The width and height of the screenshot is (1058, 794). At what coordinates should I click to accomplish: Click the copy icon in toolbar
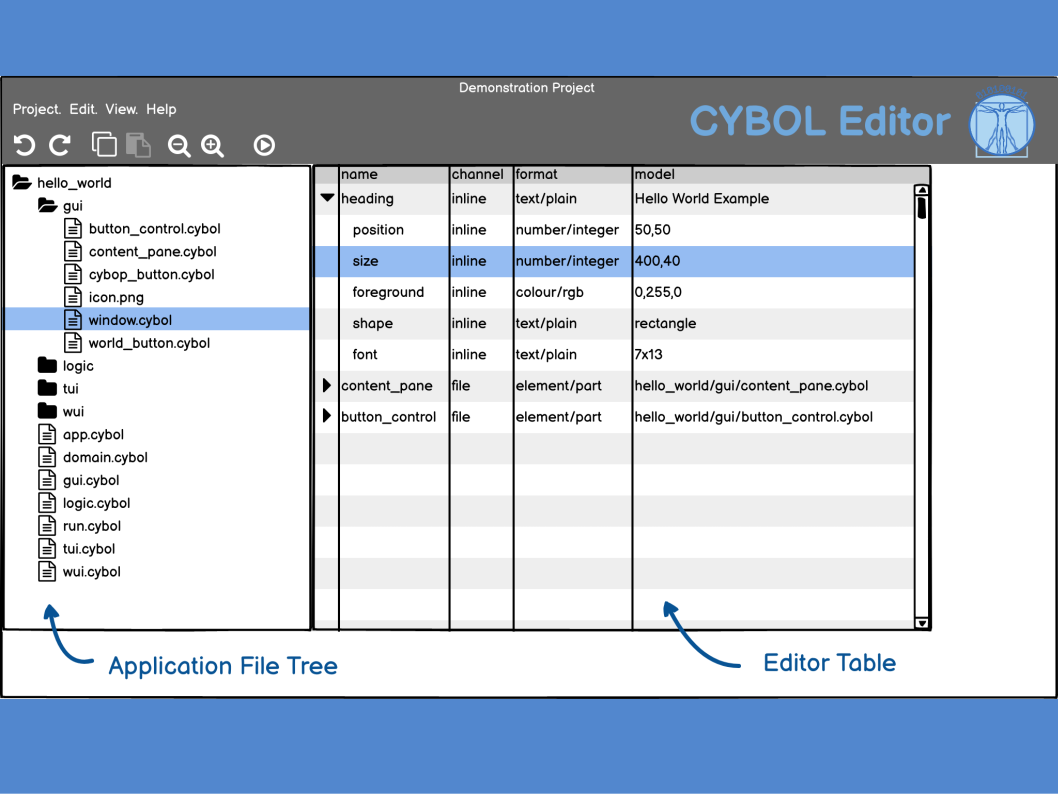click(103, 145)
